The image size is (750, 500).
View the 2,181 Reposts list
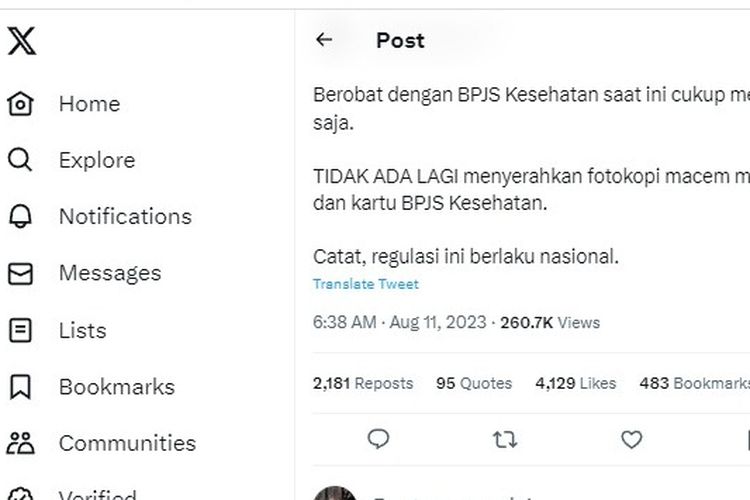pyautogui.click(x=363, y=383)
